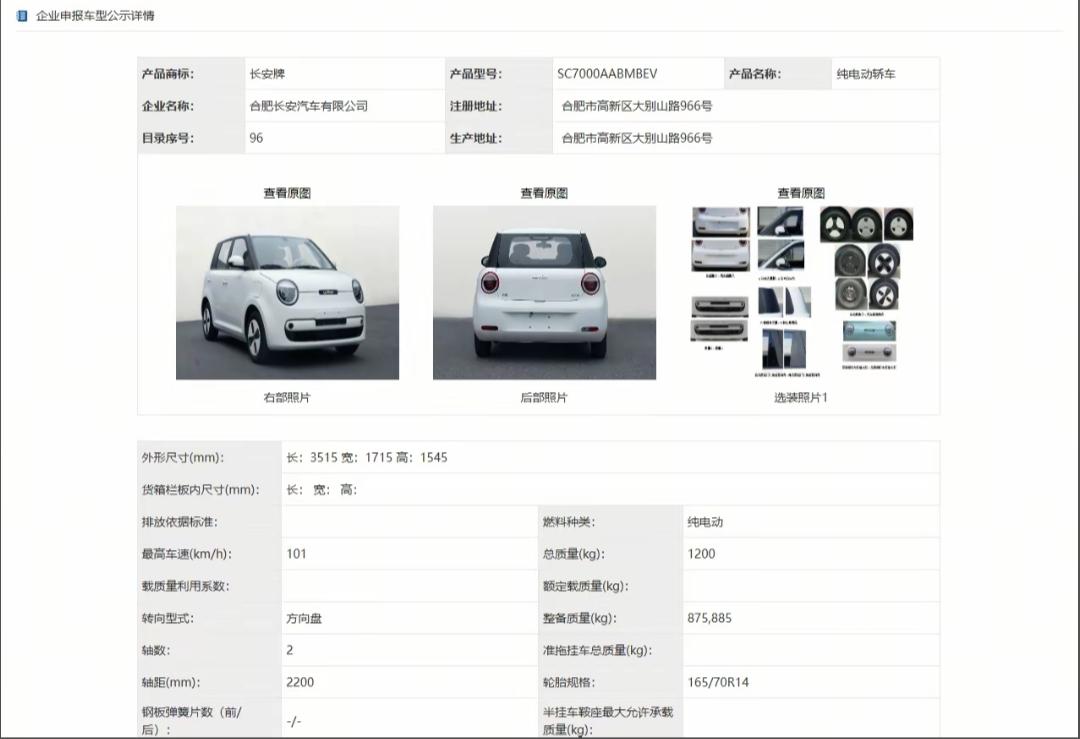Select catalog number 96
Image resolution: width=1080 pixels, height=739 pixels.
(x=256, y=138)
